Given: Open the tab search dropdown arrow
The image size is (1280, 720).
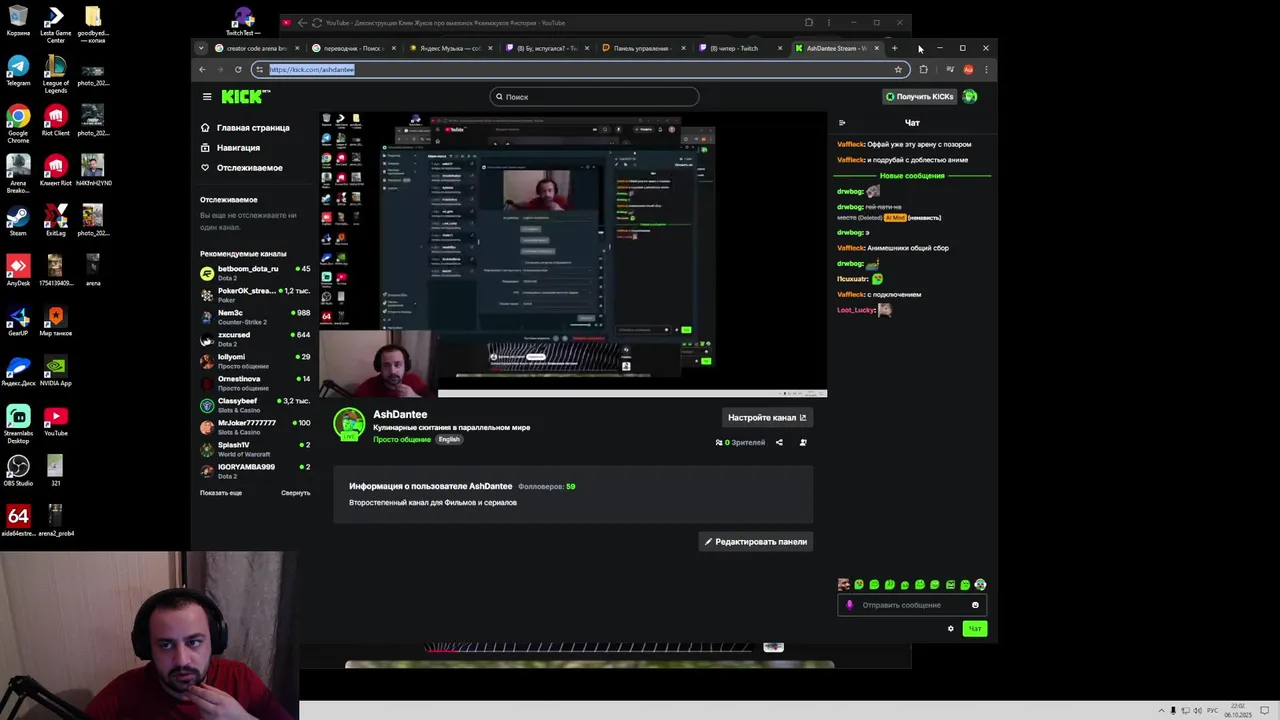Looking at the screenshot, I should click(x=201, y=48).
